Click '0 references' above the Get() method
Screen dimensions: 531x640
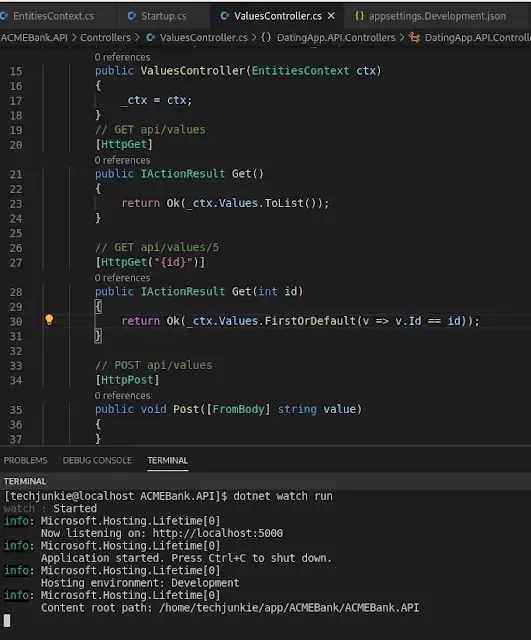[122, 160]
